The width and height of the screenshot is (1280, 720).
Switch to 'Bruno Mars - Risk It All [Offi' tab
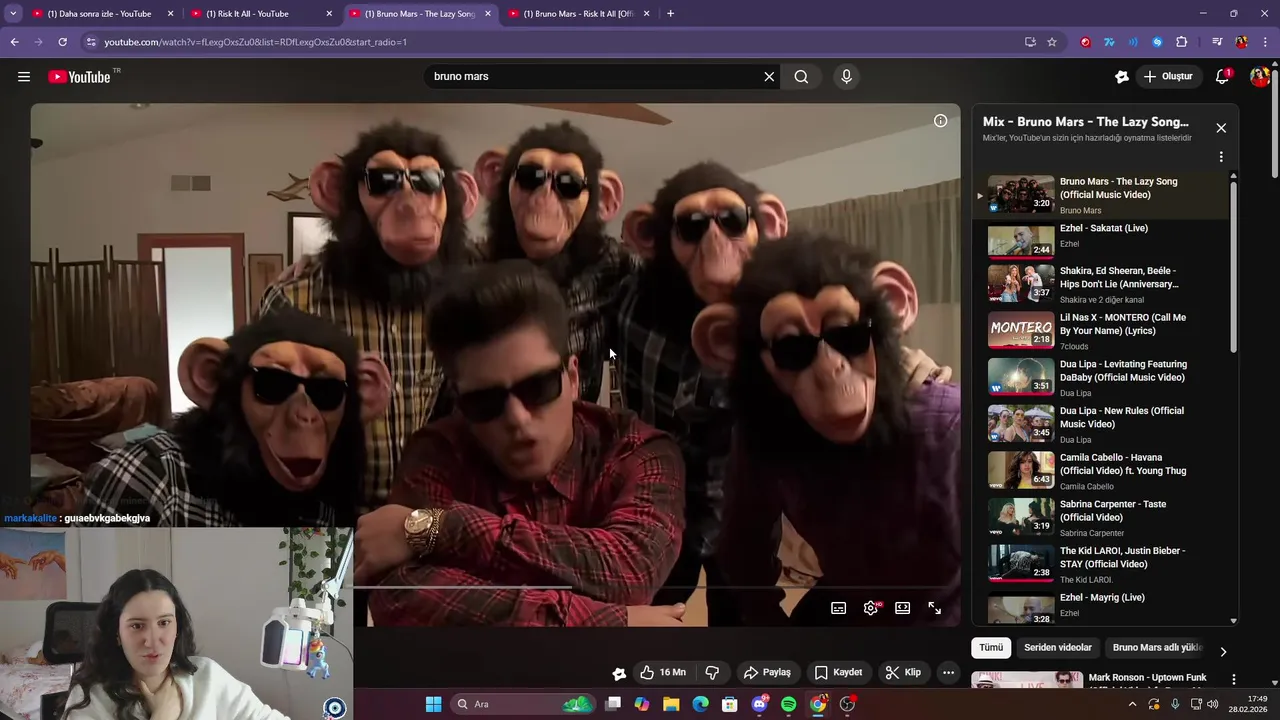coord(579,14)
